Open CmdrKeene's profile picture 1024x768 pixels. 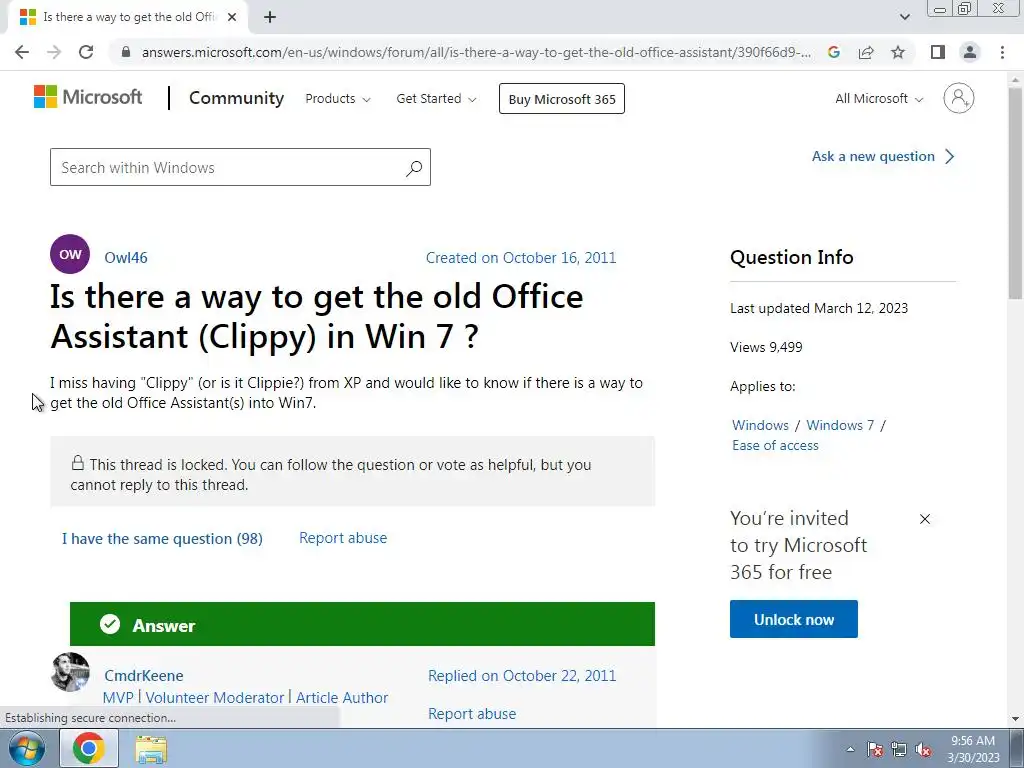point(70,672)
